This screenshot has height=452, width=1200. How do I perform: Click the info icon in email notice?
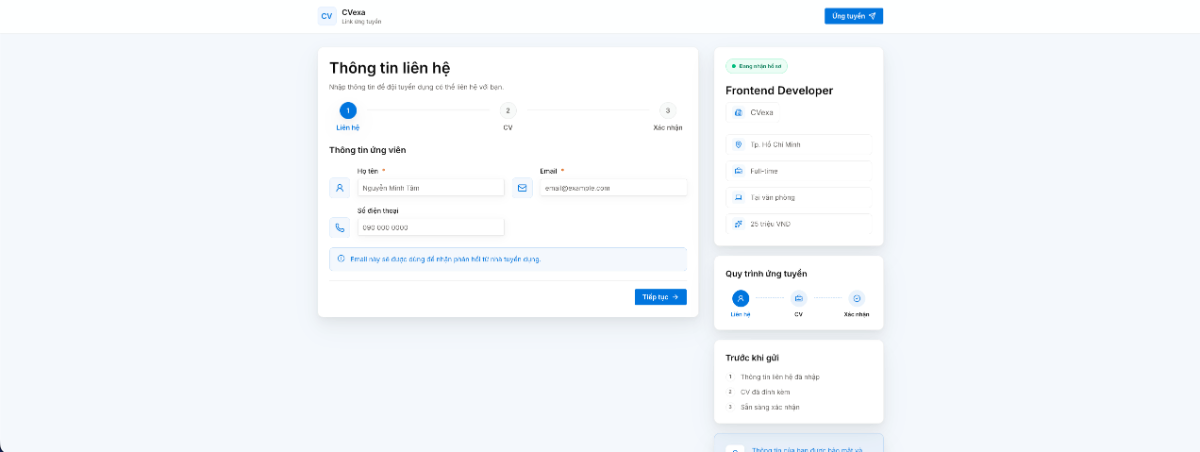click(341, 259)
